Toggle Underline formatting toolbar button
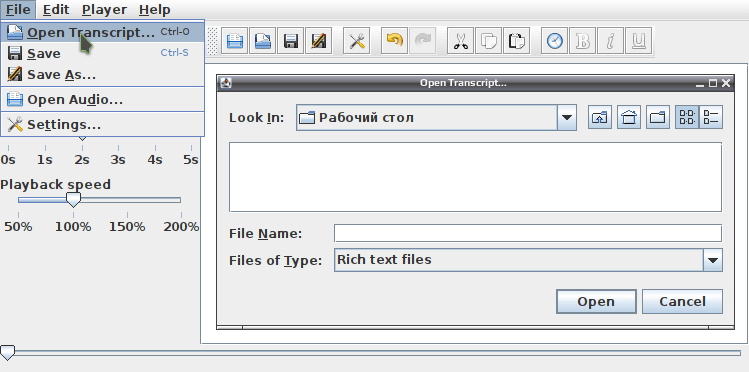749x372 pixels. (639, 41)
